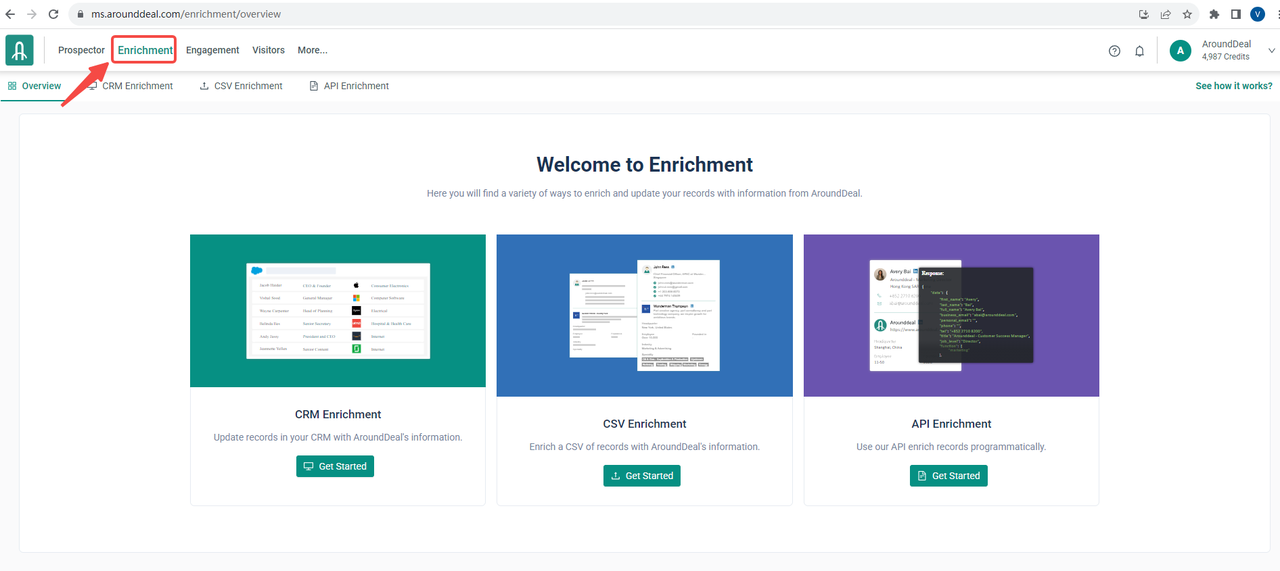This screenshot has height=571, width=1280.
Task: Click Get Started under CRM Enrichment
Action: pos(335,466)
